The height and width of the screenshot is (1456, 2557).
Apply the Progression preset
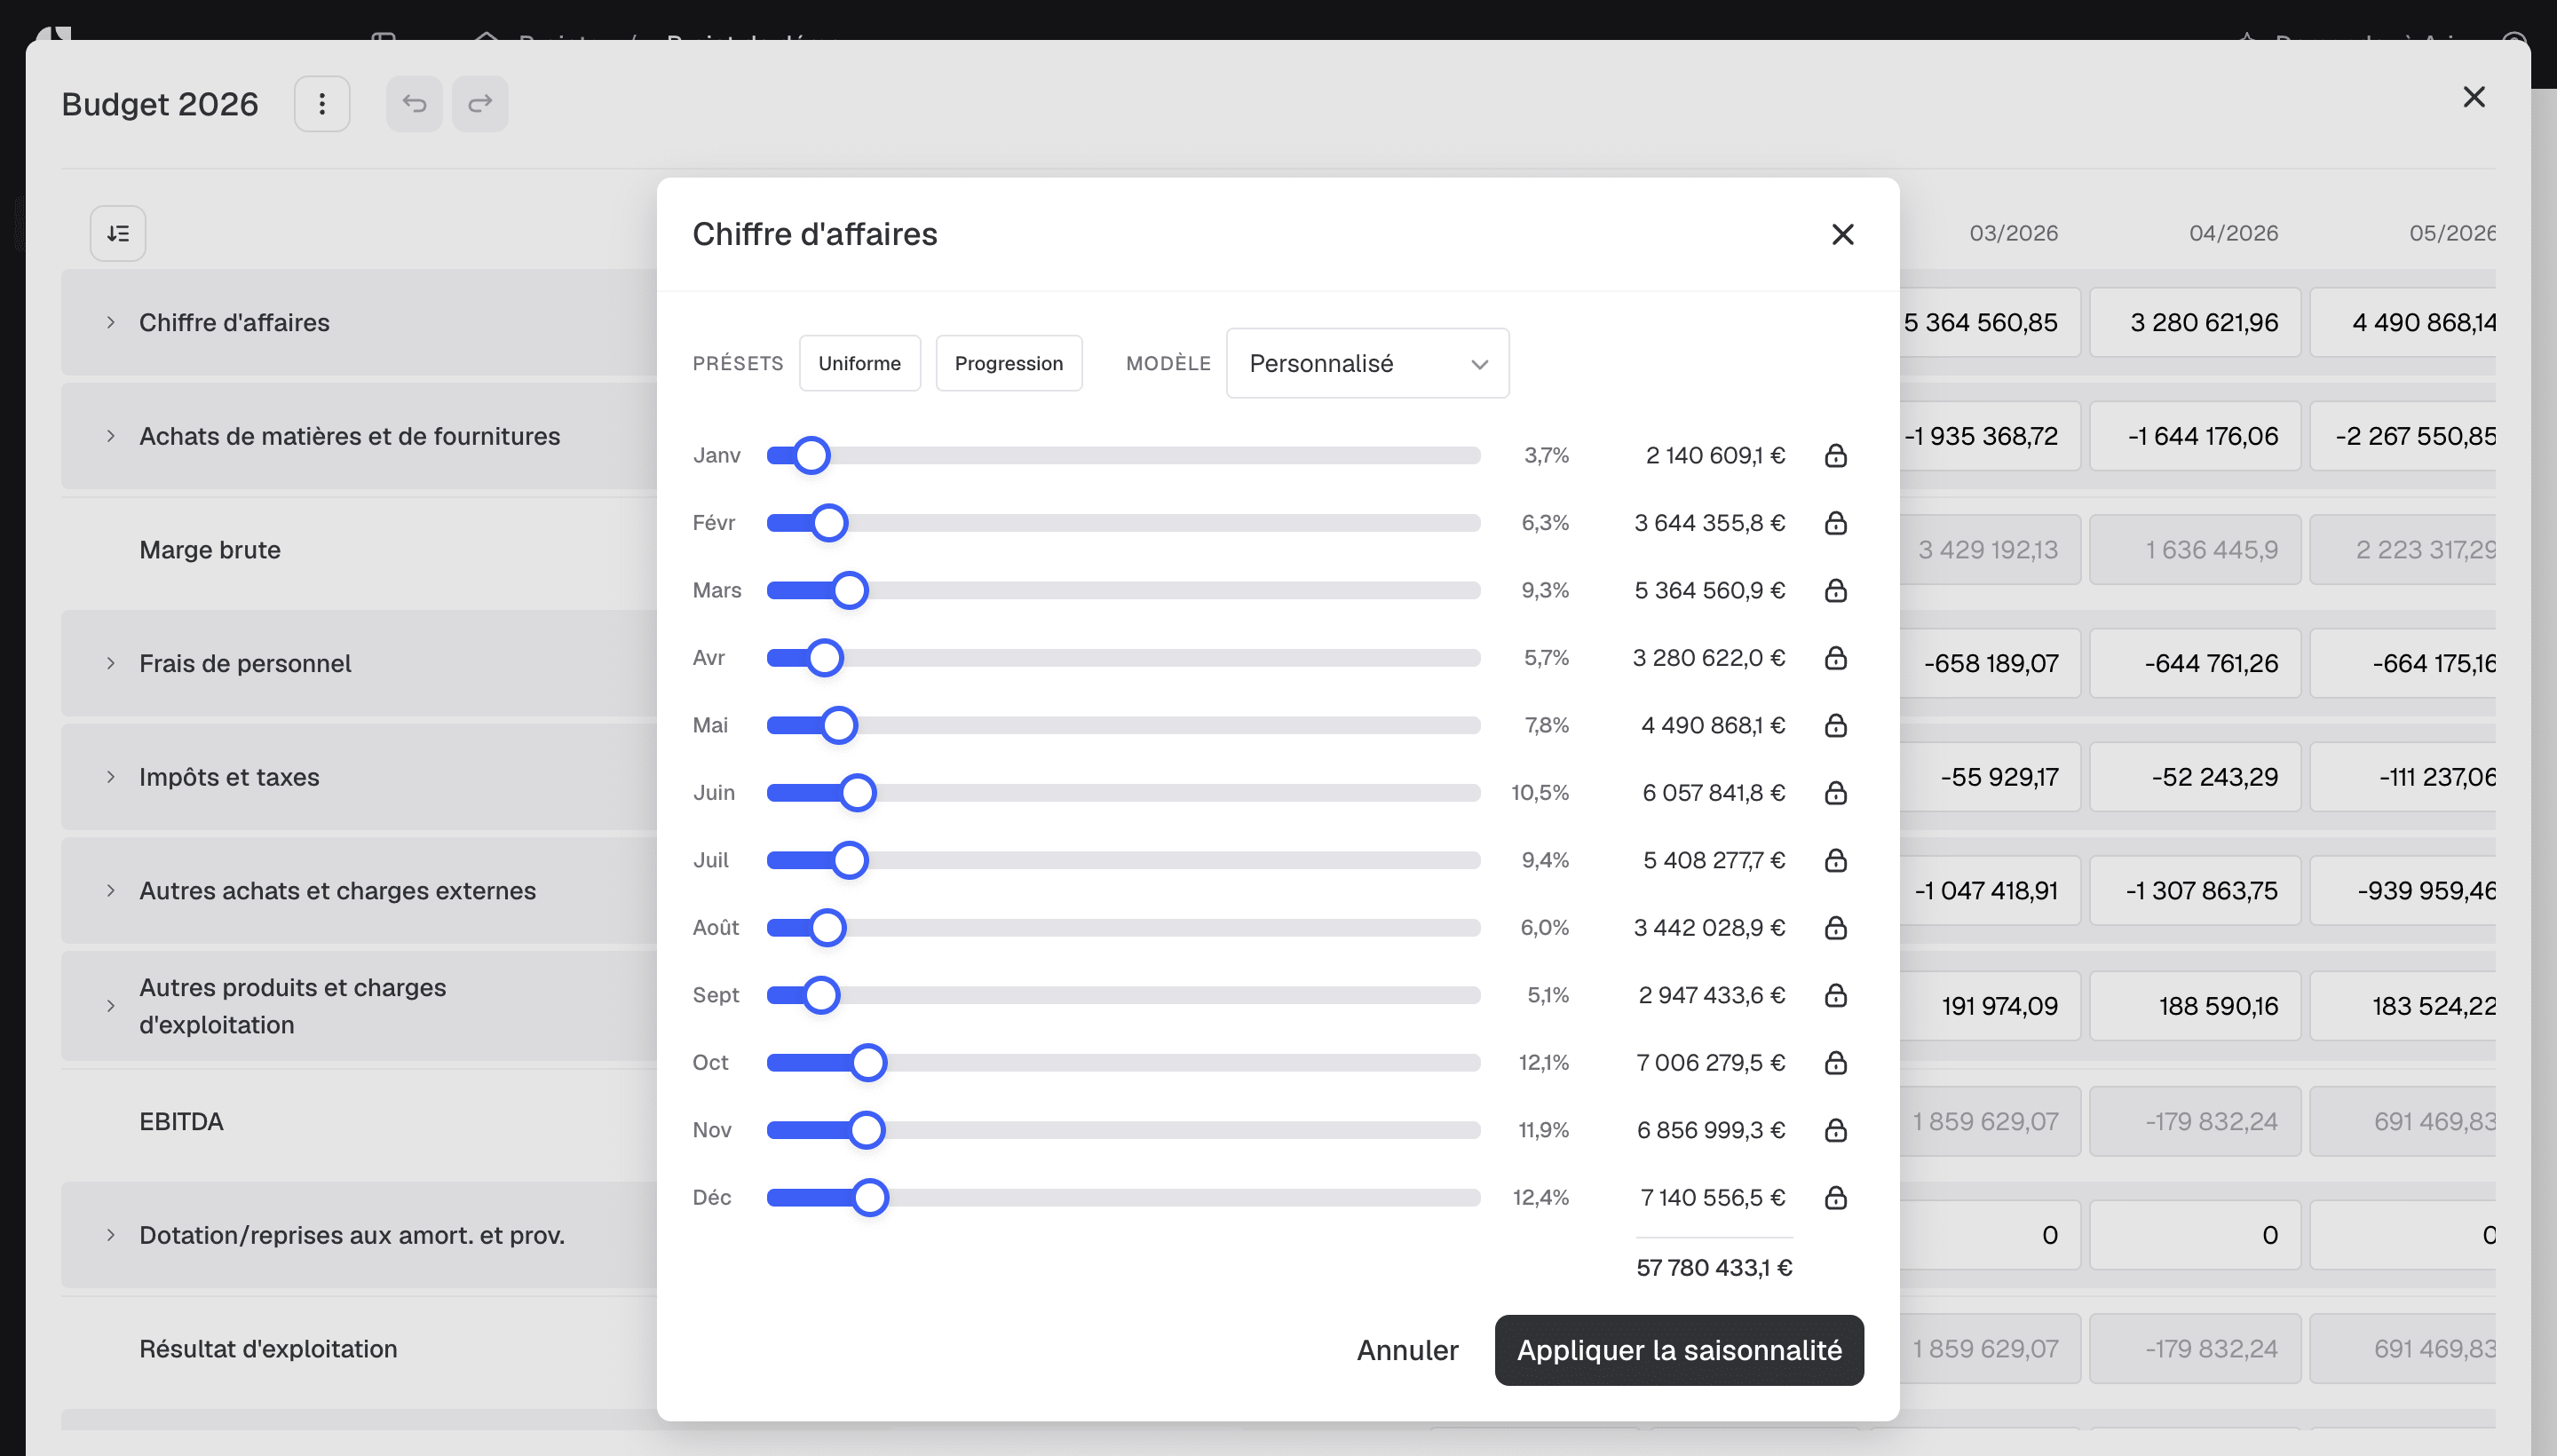[1008, 363]
